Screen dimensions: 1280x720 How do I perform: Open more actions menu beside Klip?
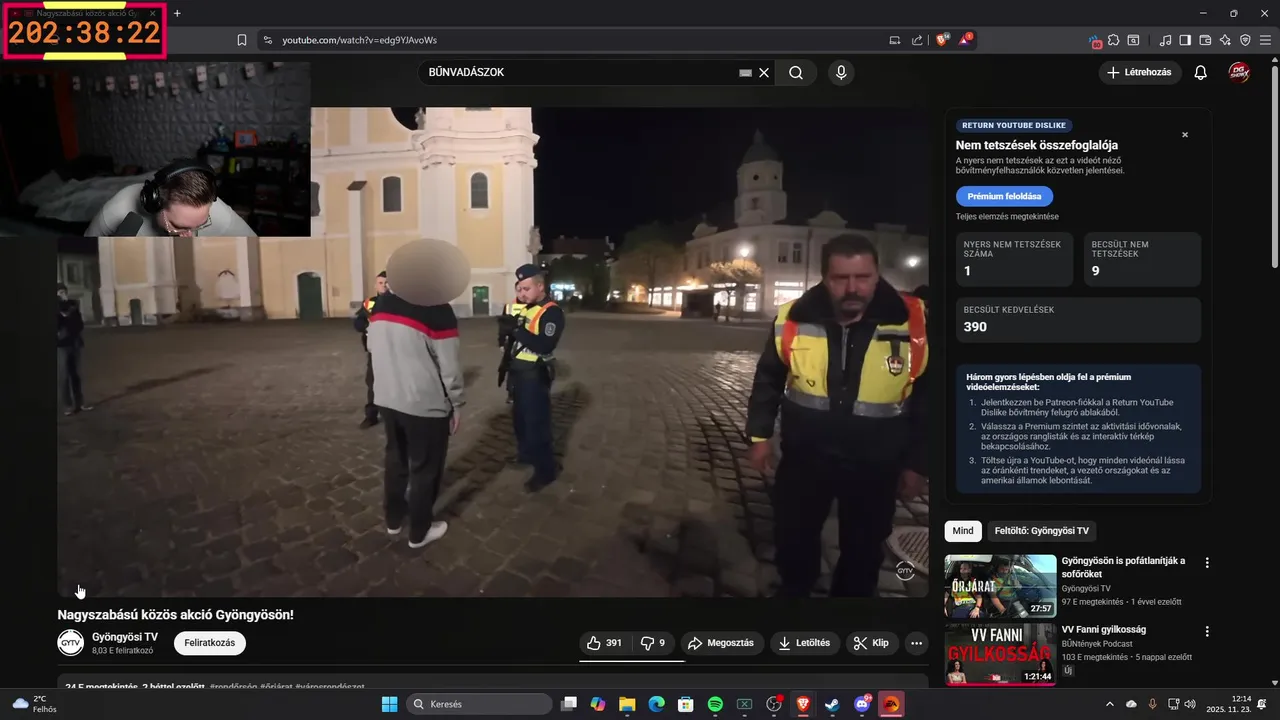coord(916,643)
